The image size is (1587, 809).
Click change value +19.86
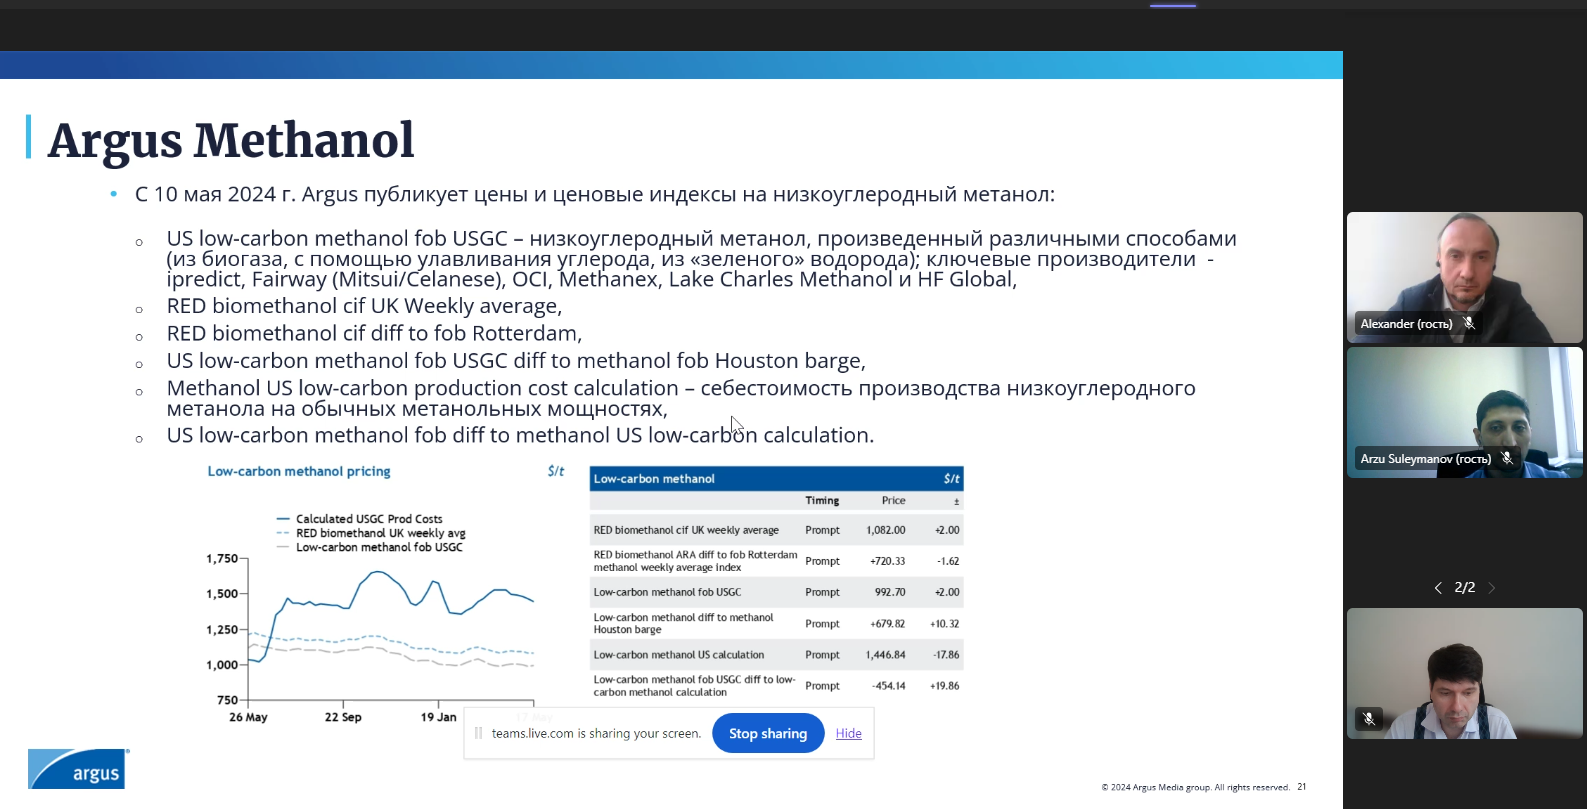tap(944, 686)
